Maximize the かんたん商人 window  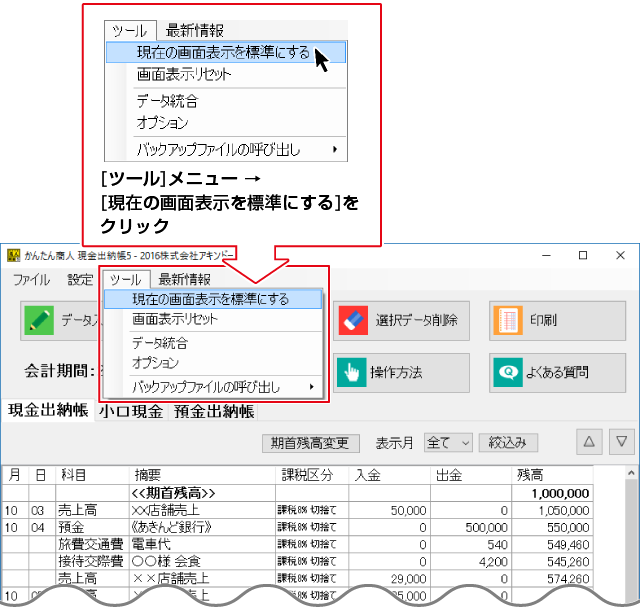pos(583,256)
